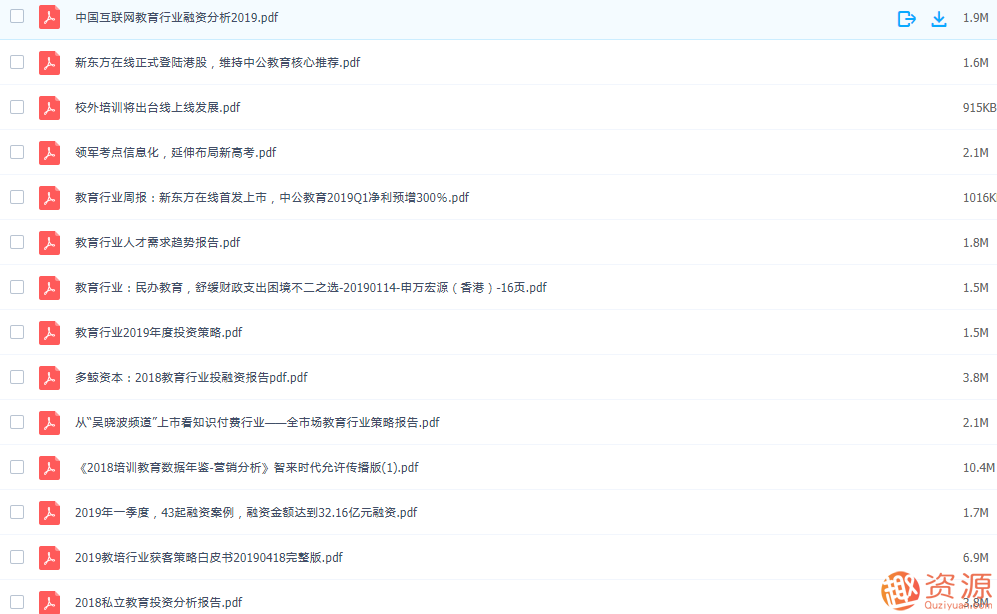Click the PDF icon for the 2019教培行业获客策略白皮书

49,557
